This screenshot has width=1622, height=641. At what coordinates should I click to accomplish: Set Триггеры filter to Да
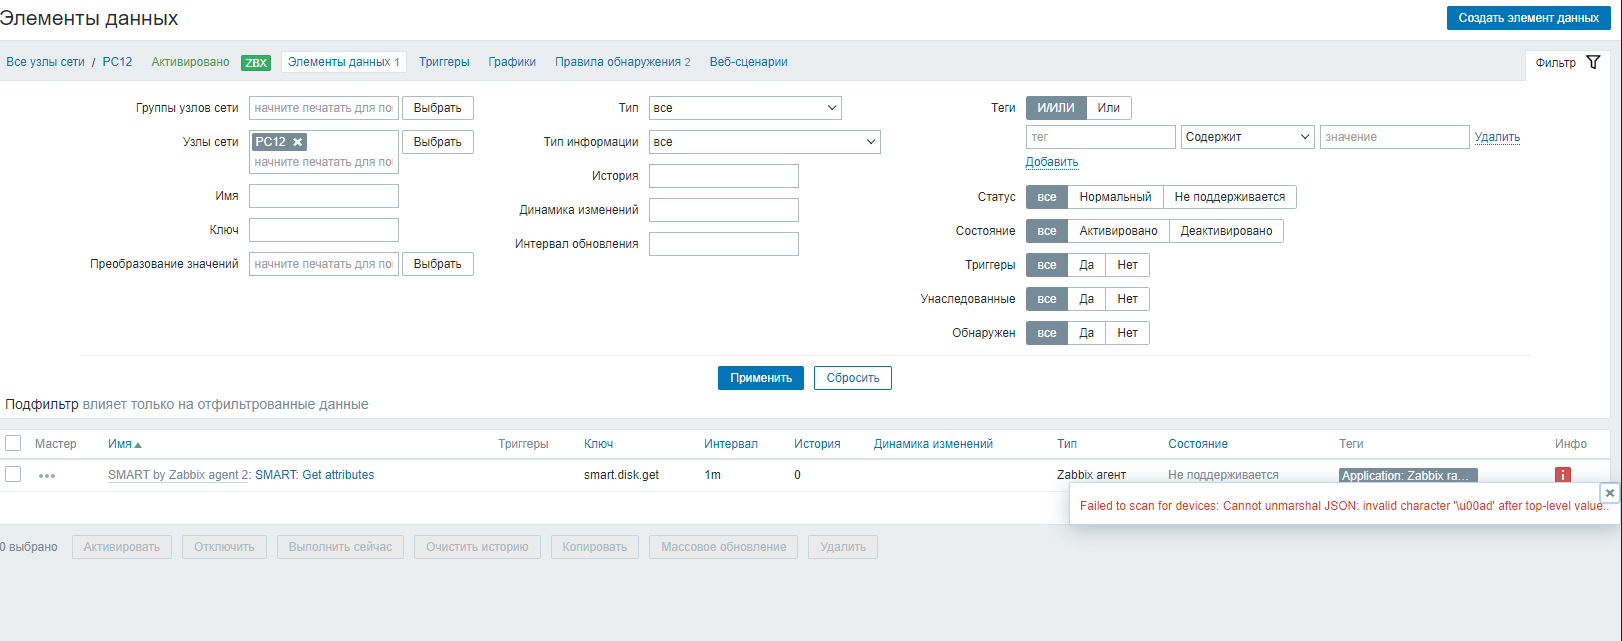tap(1086, 265)
